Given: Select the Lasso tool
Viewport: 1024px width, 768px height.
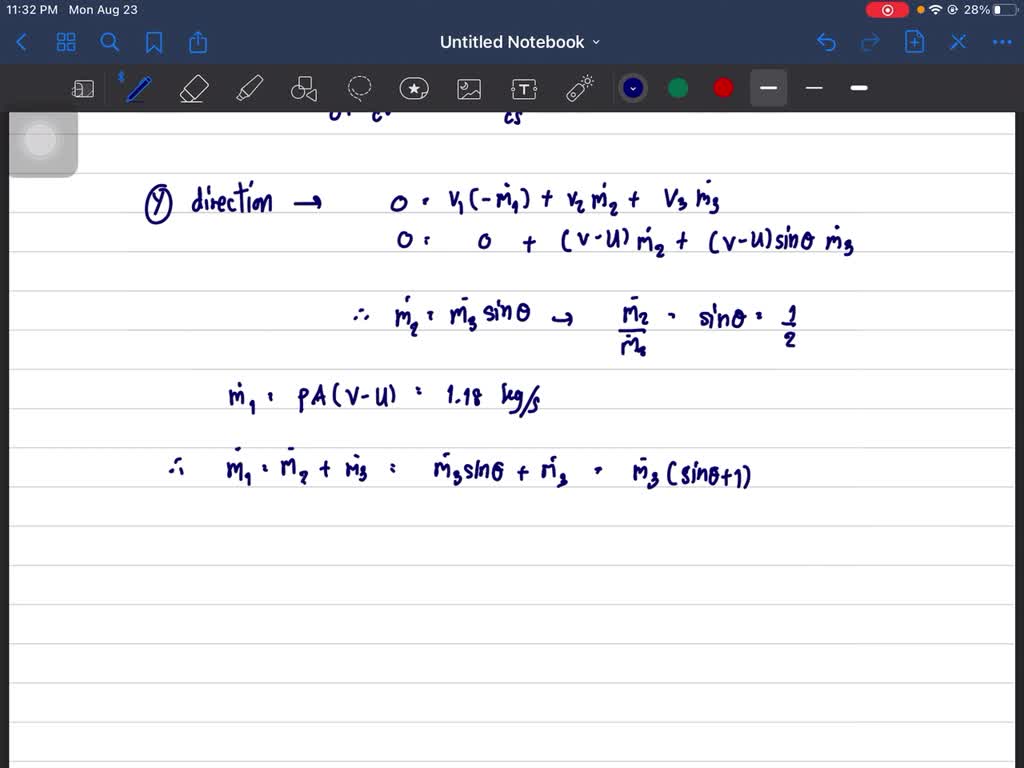Looking at the screenshot, I should pos(359,88).
